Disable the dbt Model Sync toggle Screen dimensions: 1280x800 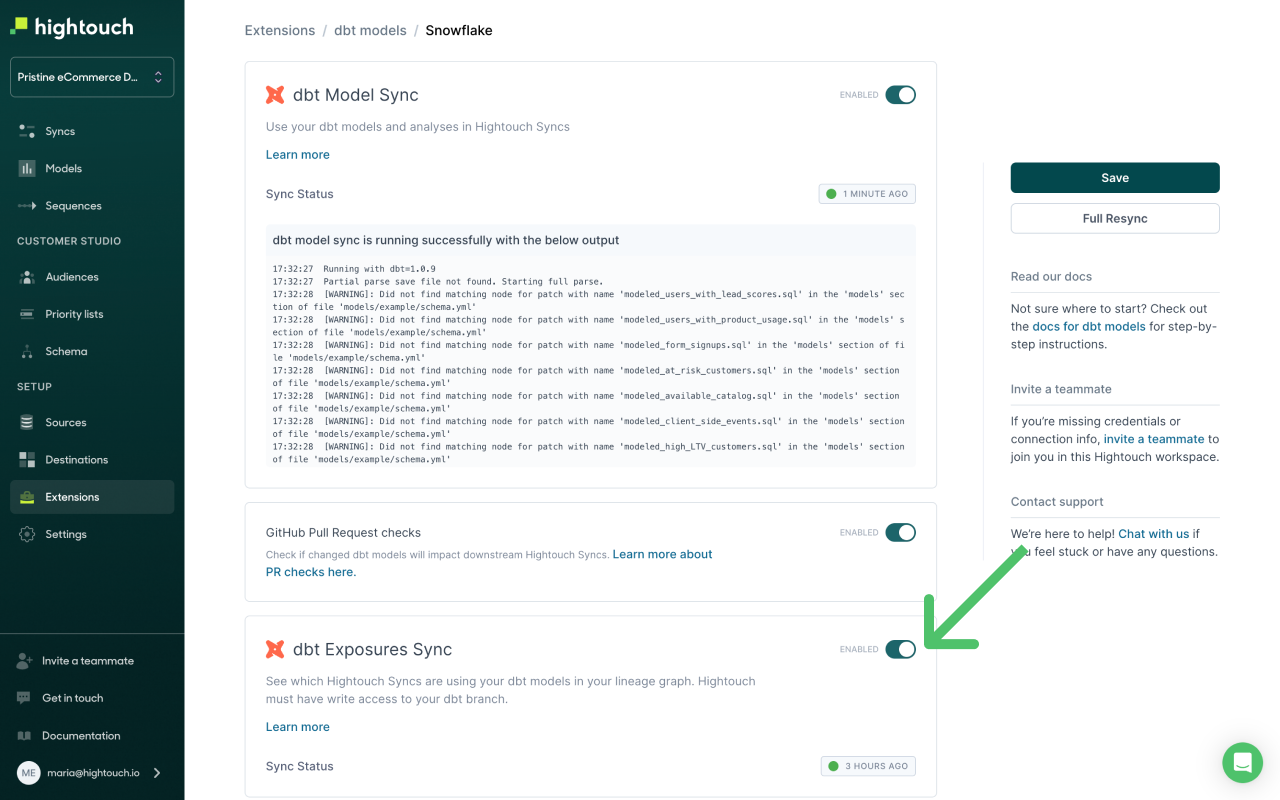click(x=900, y=95)
